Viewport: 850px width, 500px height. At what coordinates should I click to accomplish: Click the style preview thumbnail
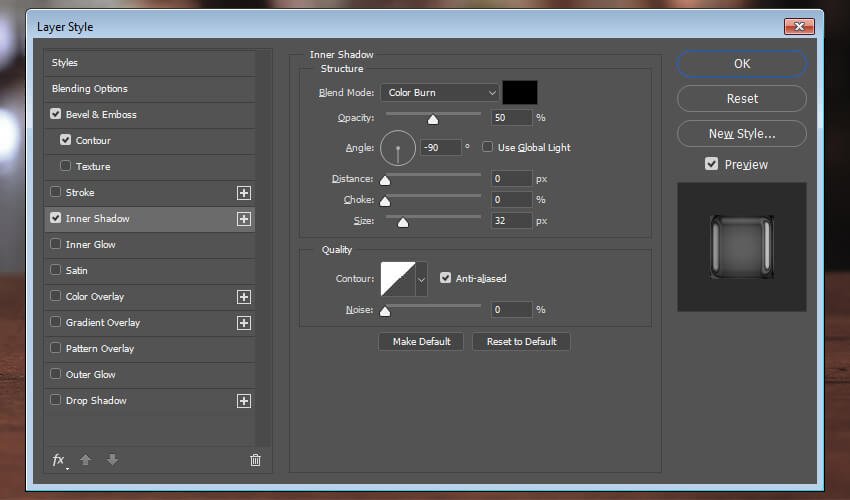[742, 247]
